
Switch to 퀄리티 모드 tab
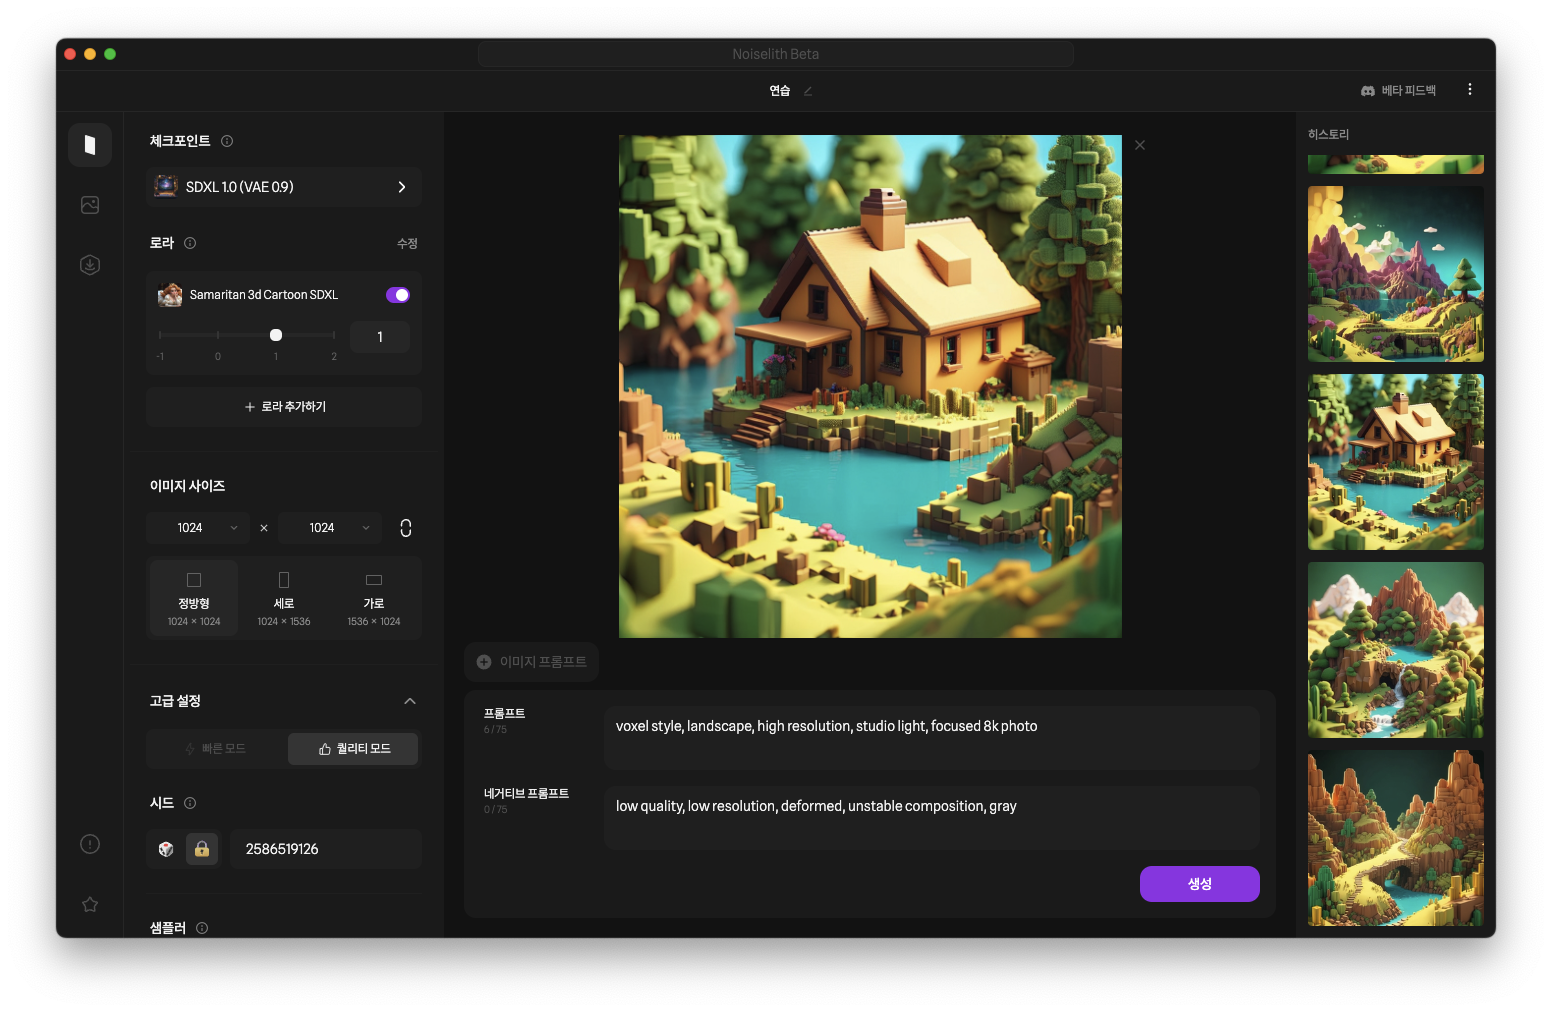pyautogui.click(x=353, y=749)
